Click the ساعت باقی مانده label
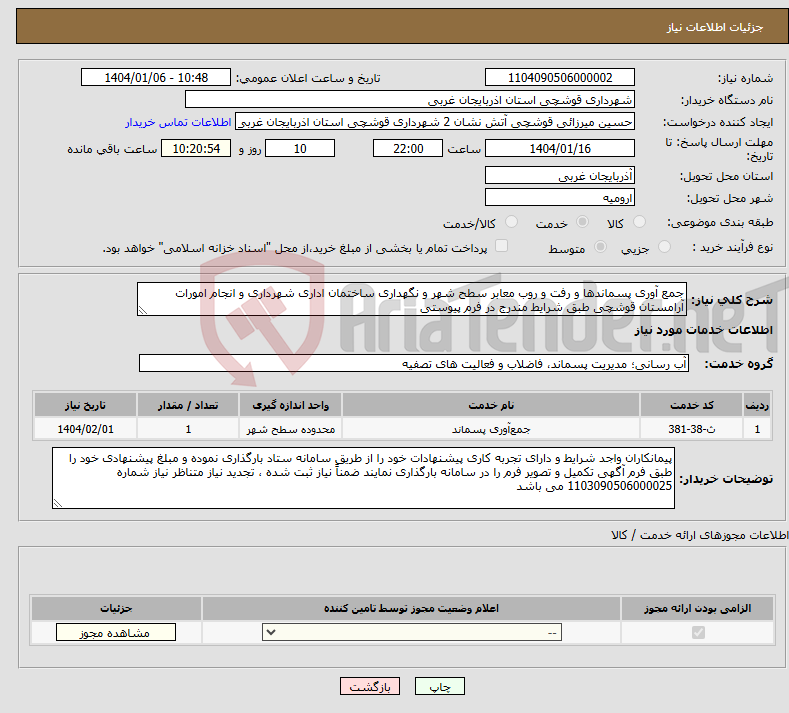789x713 pixels. click(x=112, y=149)
